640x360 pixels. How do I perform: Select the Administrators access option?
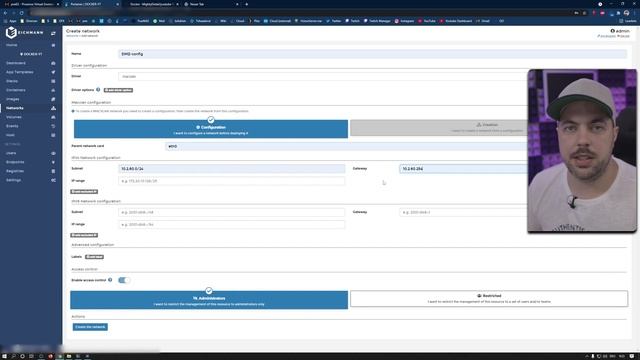tap(209, 300)
